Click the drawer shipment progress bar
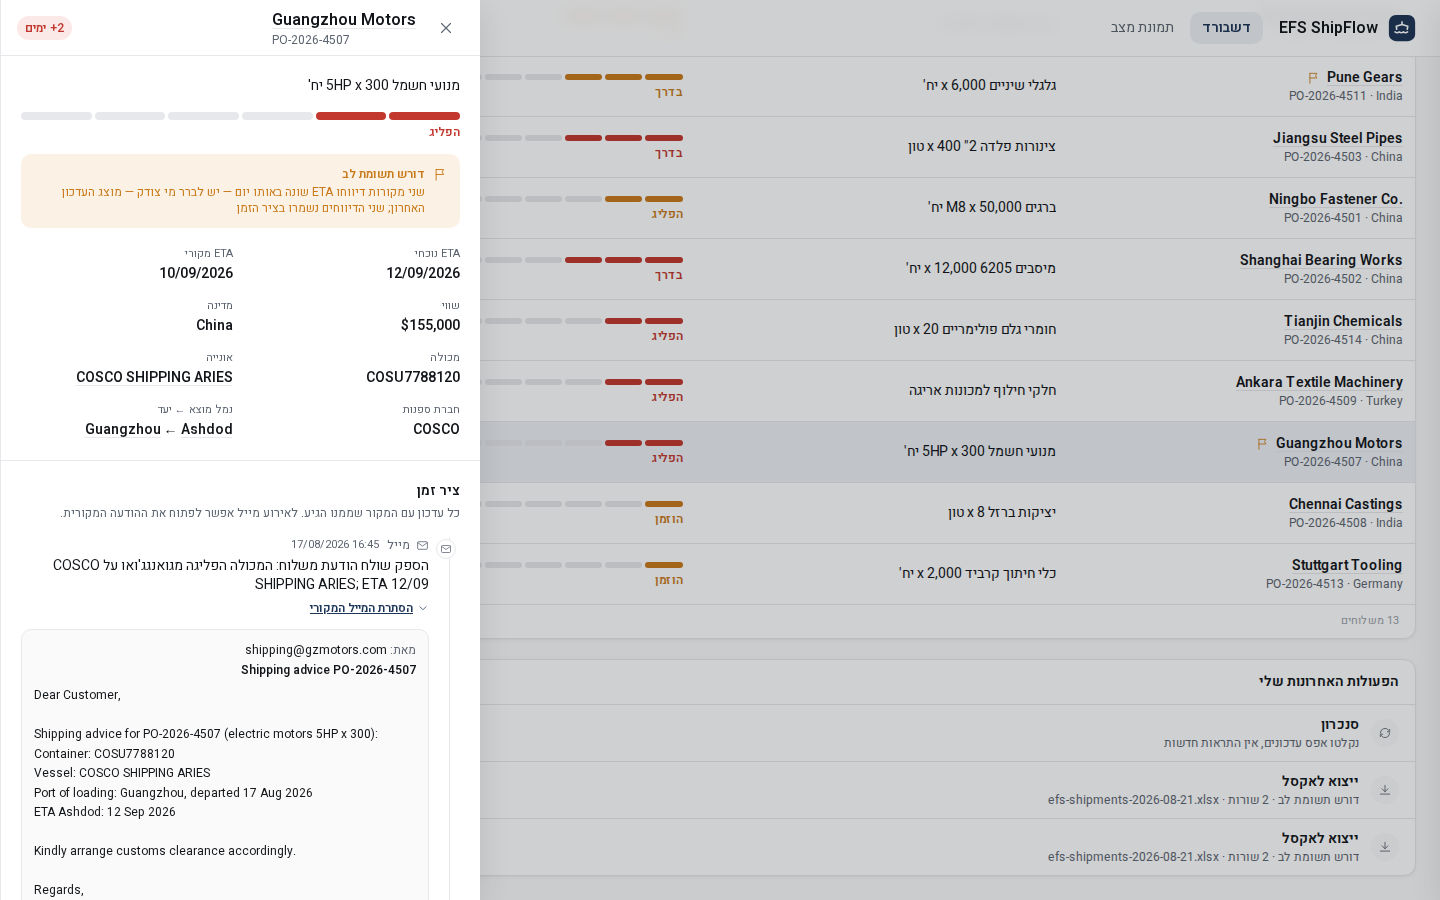The width and height of the screenshot is (1440, 900). pos(240,116)
